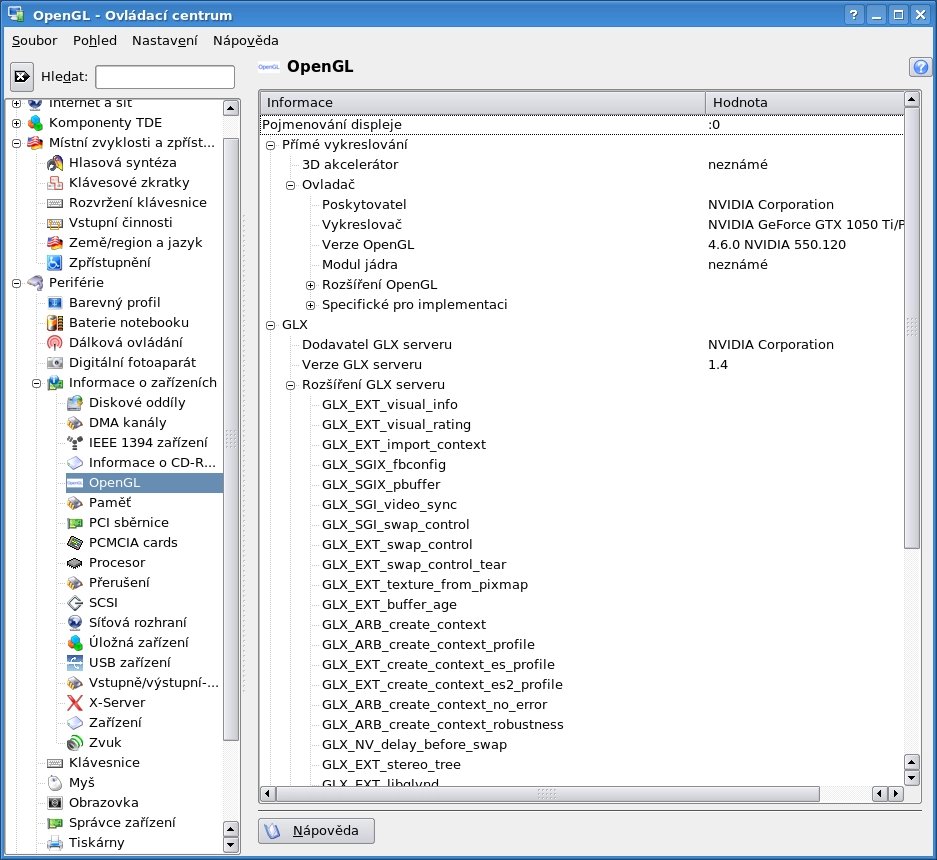
Task: Click the clear search icon beside Hledat
Action: click(x=22, y=76)
